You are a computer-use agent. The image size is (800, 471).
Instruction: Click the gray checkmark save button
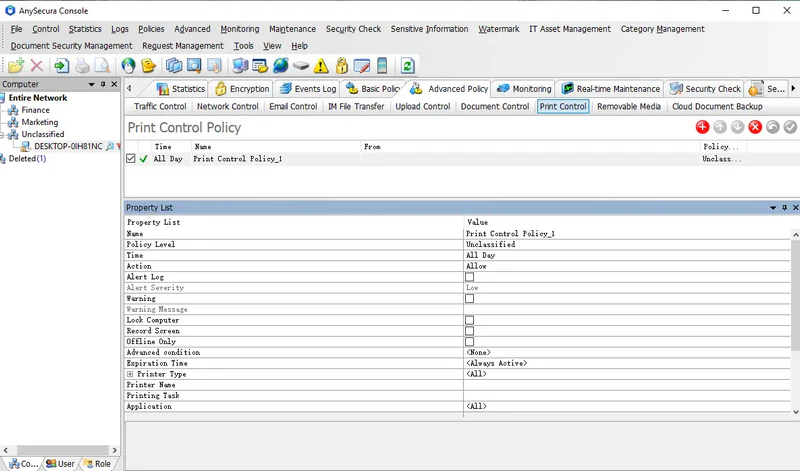(790, 127)
